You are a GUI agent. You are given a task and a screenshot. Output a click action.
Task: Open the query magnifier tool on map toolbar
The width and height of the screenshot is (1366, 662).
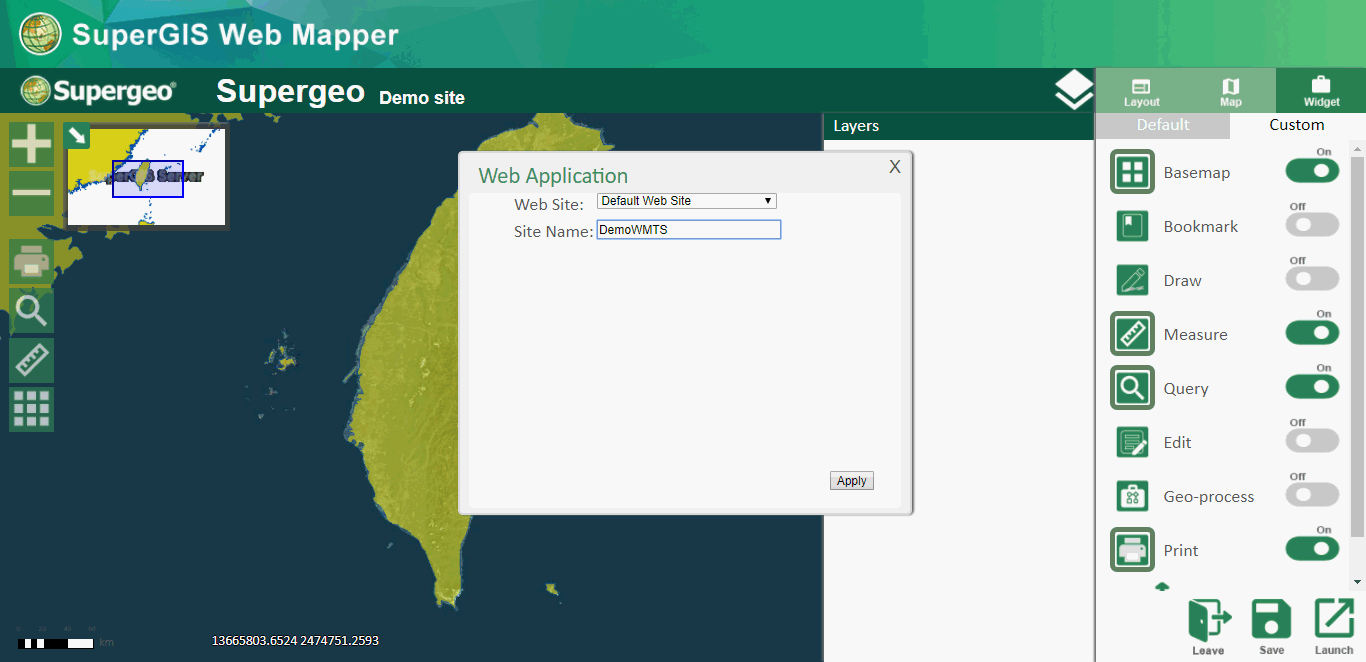point(32,311)
